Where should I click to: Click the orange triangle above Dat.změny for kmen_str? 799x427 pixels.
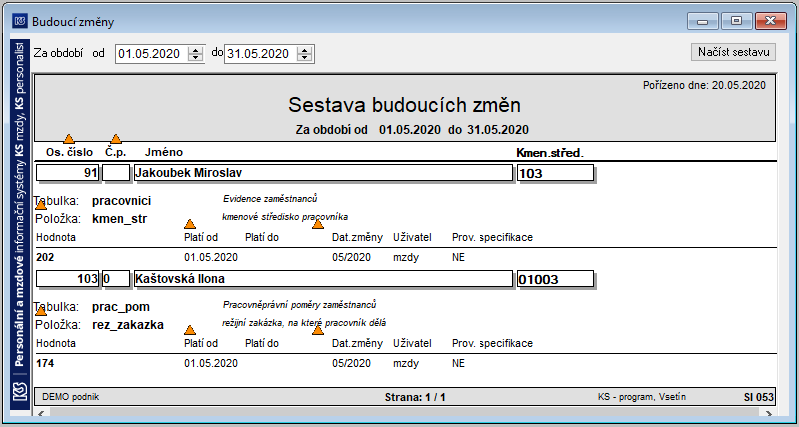tap(318, 224)
